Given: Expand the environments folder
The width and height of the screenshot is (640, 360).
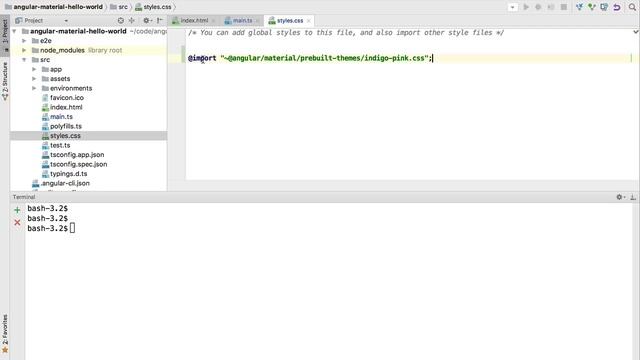Looking at the screenshot, I should 34,88.
